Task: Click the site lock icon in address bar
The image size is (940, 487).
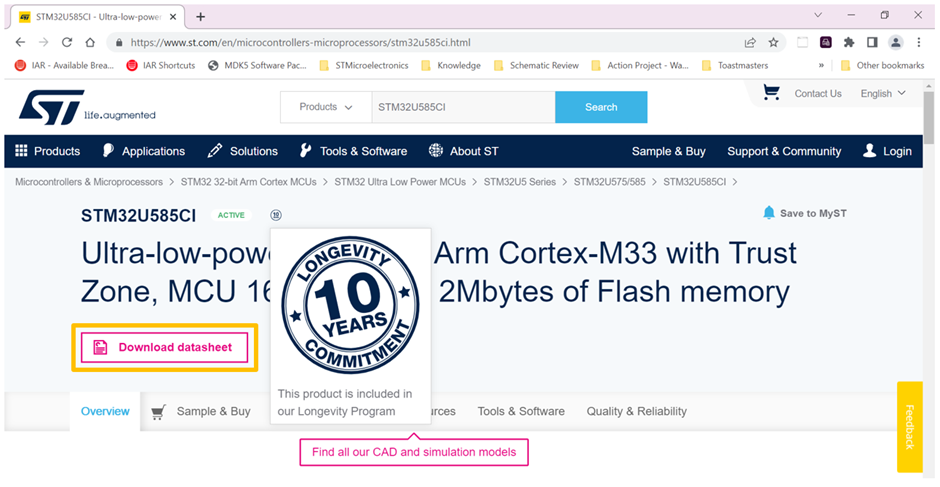Action: 119,43
